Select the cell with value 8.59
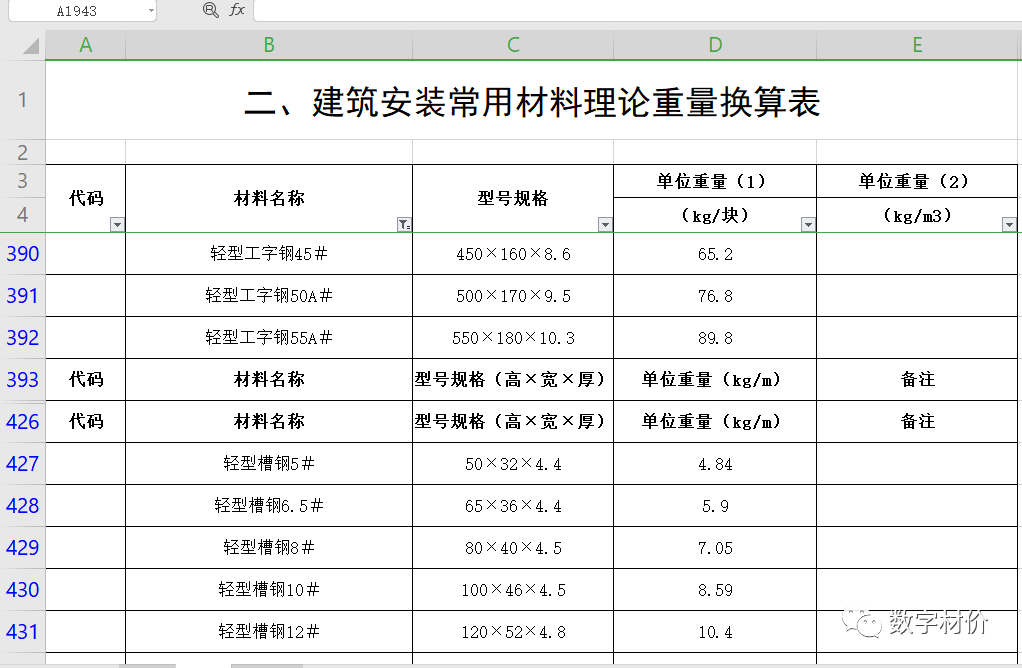The width and height of the screenshot is (1022, 668). point(715,590)
